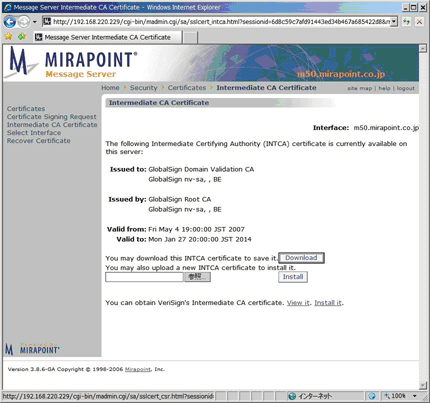
Task: Select the 'Mon Jan 27 20:00:00 JST 2014' text
Action: [200, 239]
